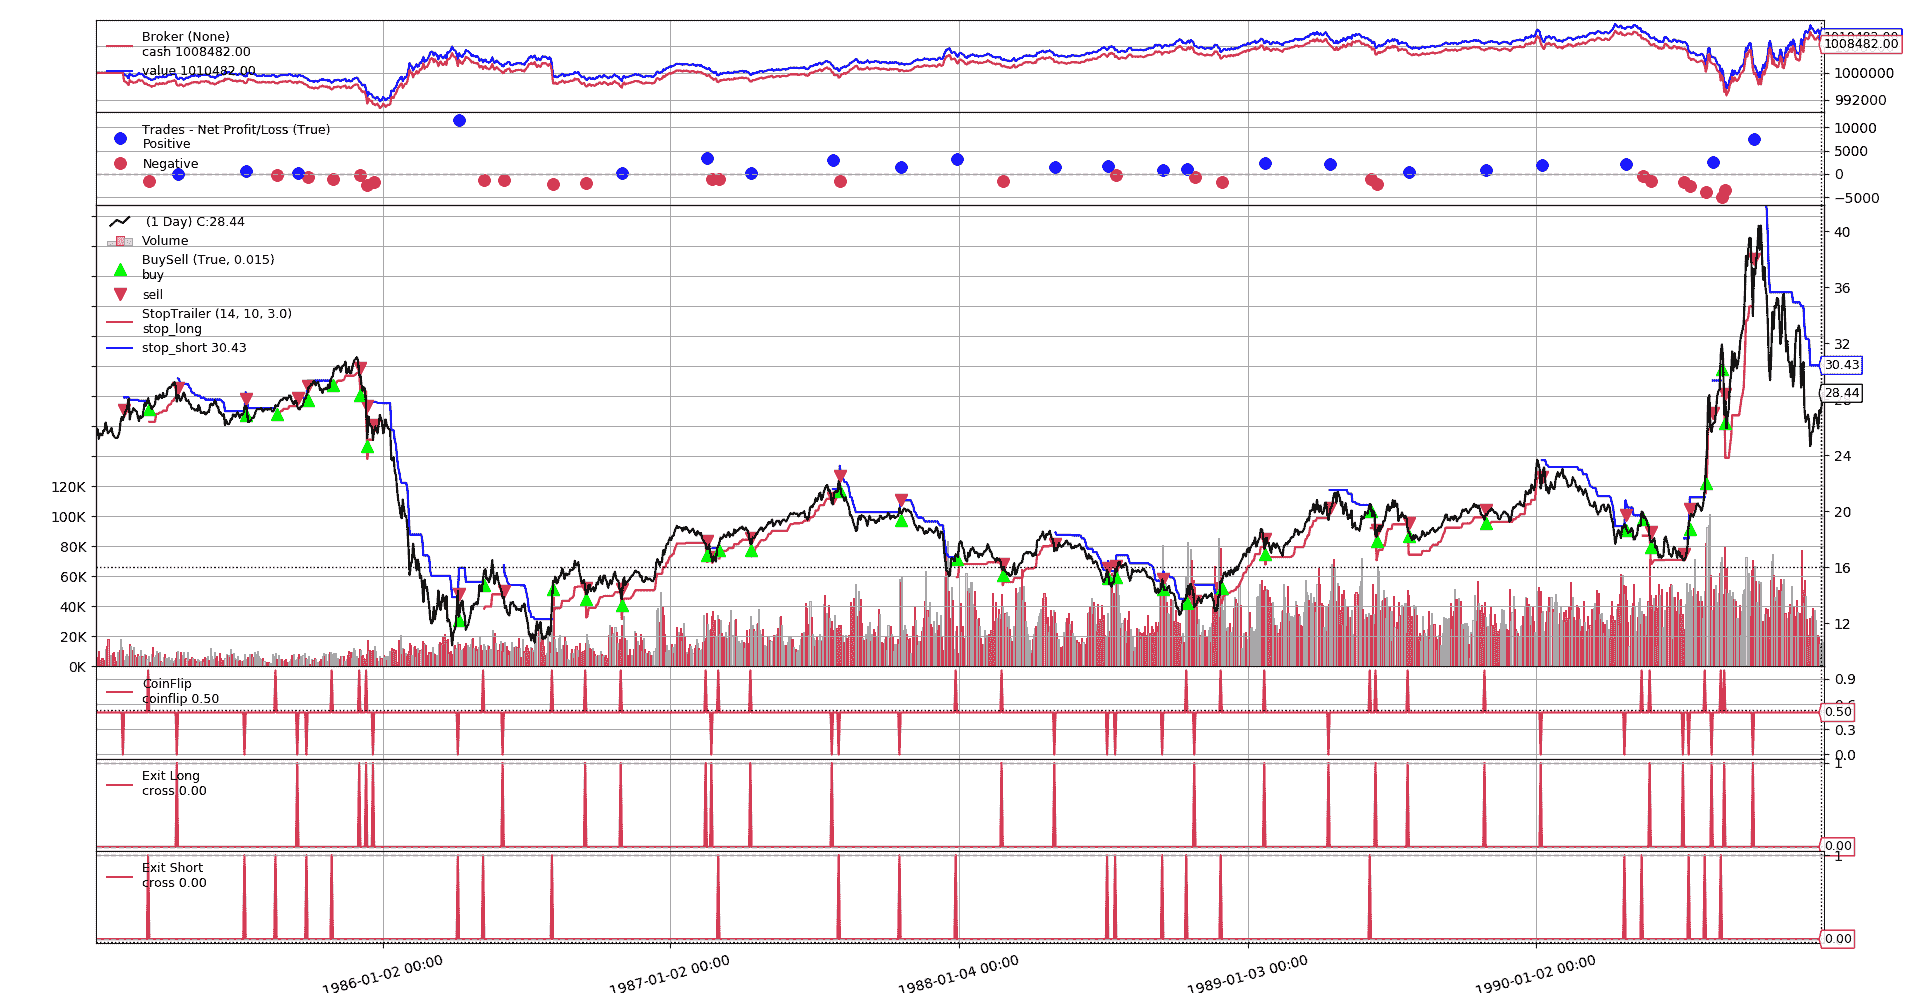Click the 1986-01-02 date axis label
Screen dimensions: 1920x993
click(382, 972)
